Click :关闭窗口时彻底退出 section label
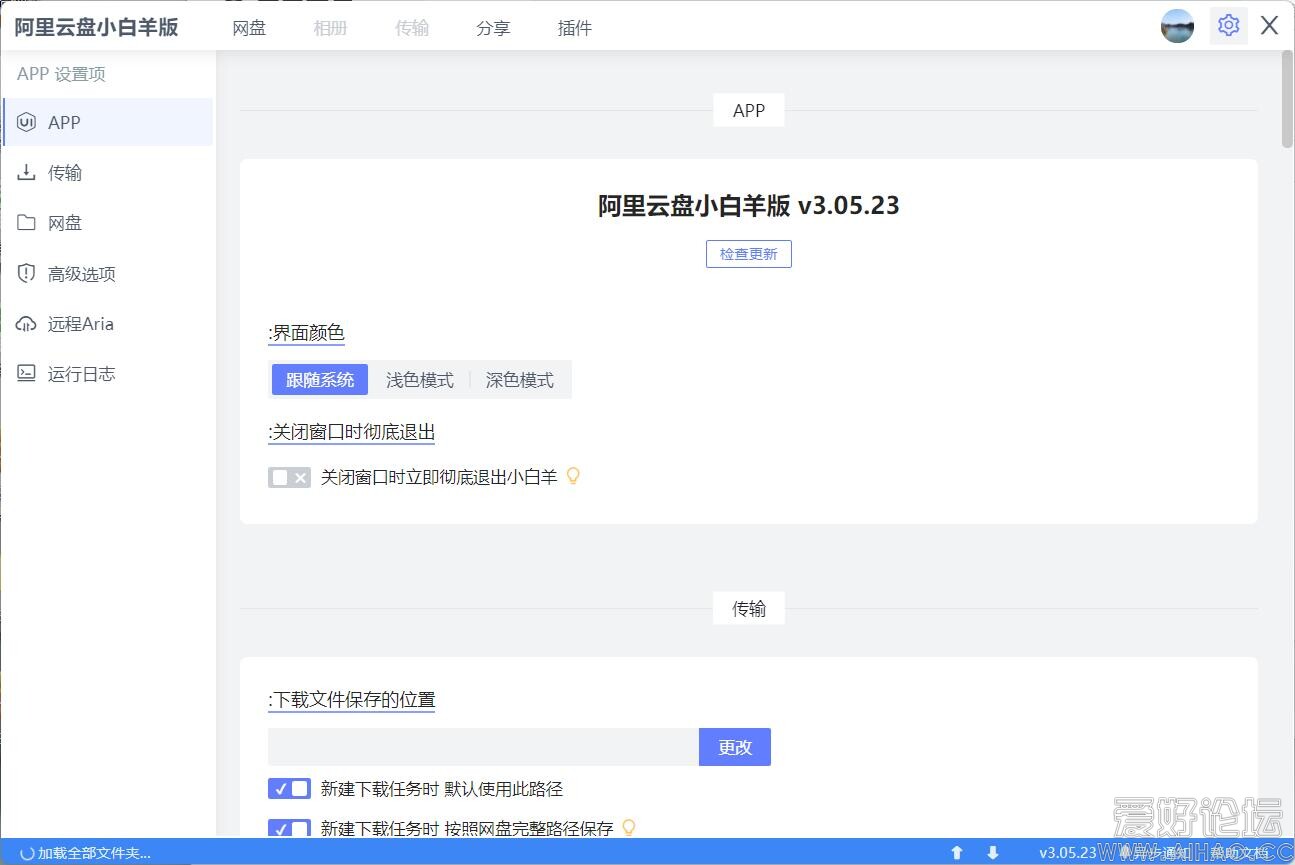1295x865 pixels. click(x=352, y=432)
